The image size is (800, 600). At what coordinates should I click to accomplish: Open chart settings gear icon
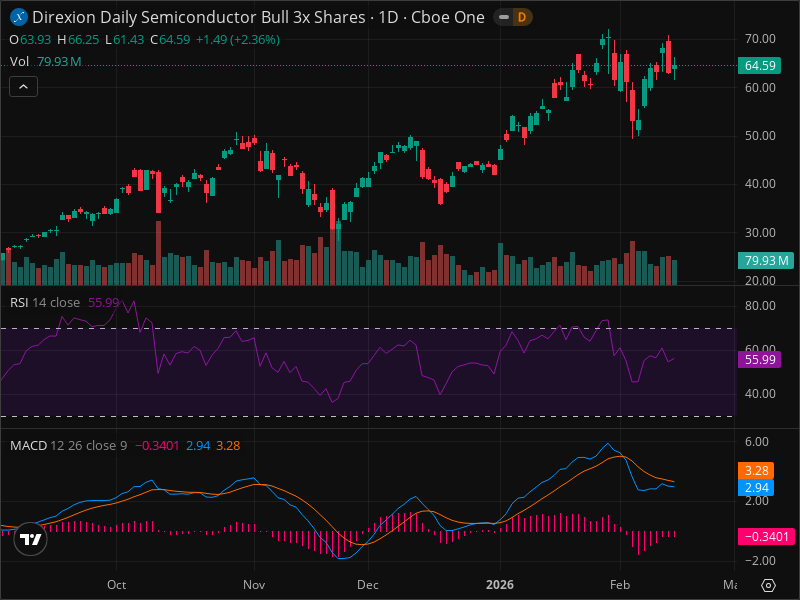click(x=768, y=585)
